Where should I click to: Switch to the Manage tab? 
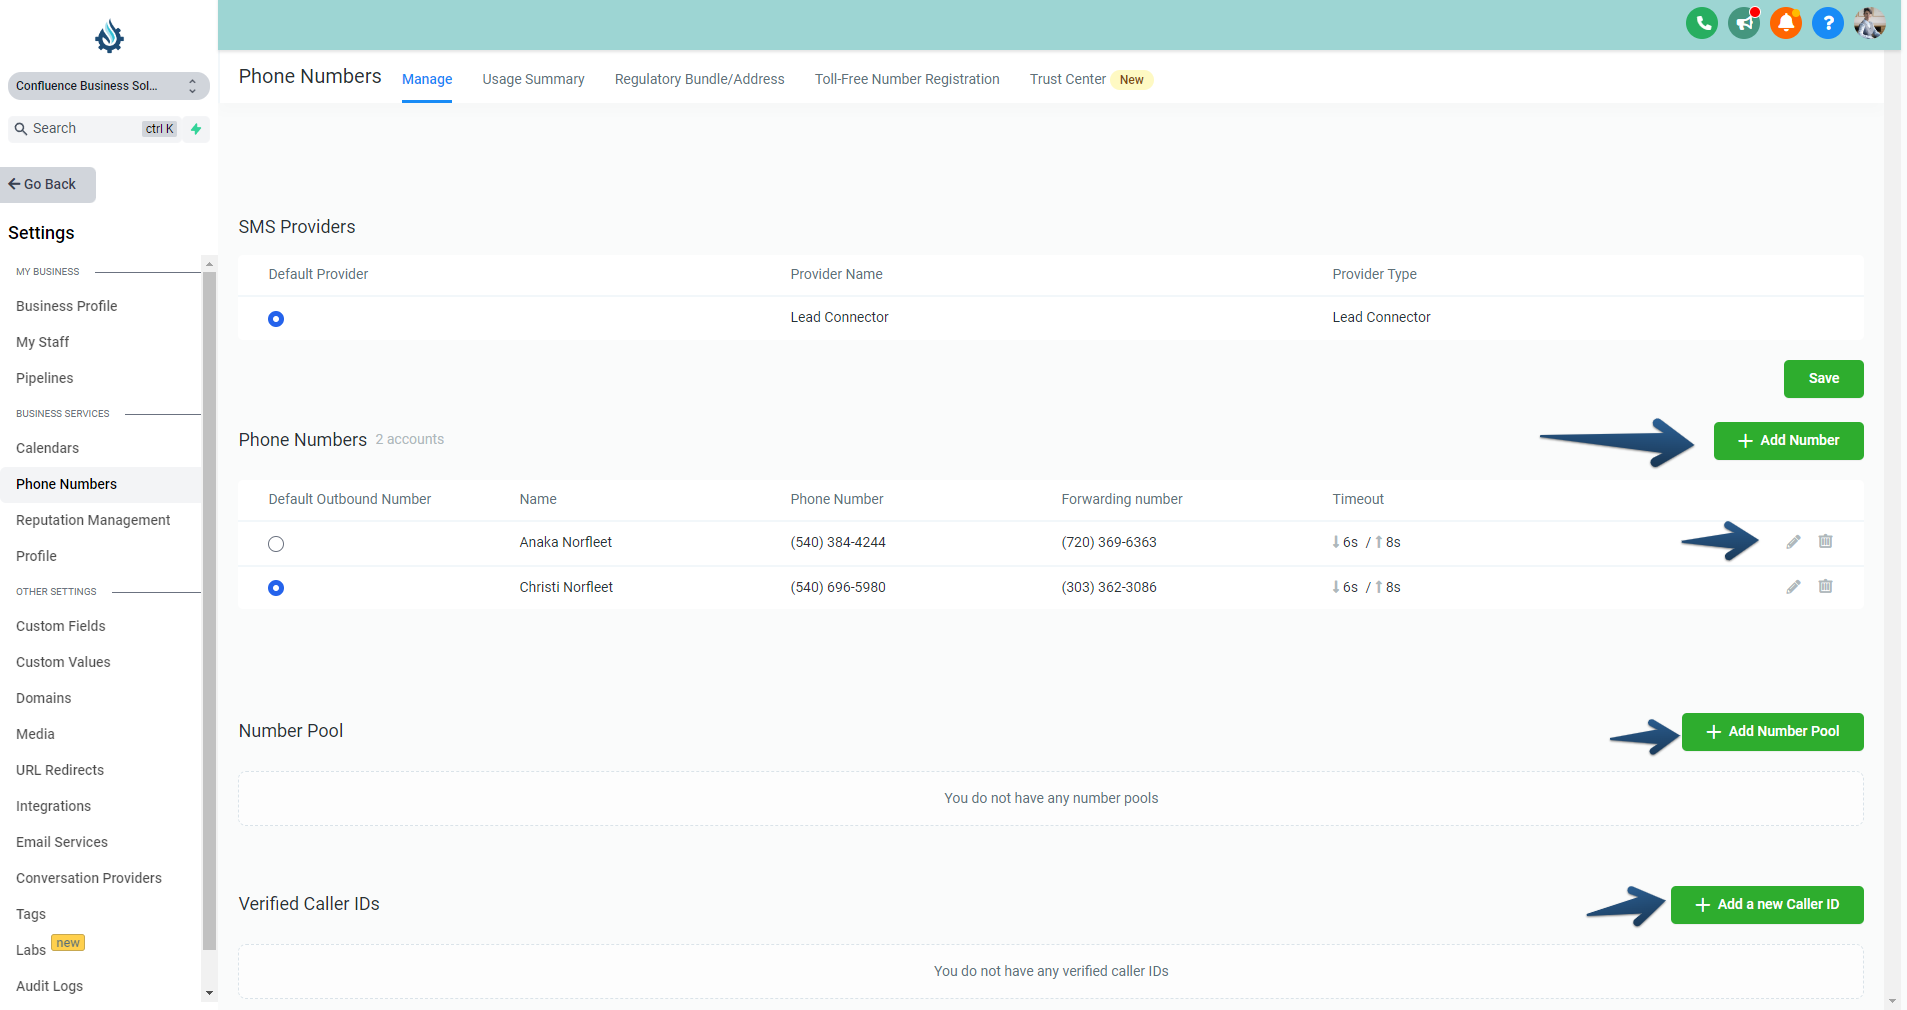pos(427,79)
